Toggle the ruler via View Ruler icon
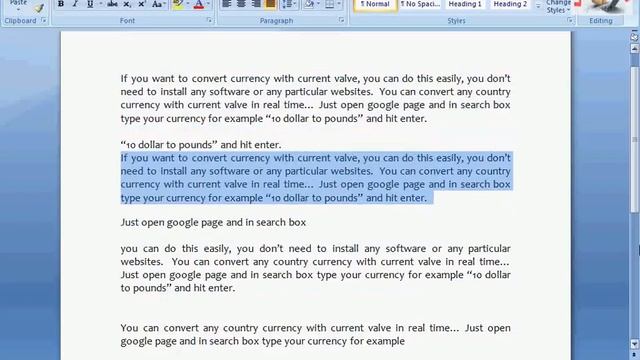The image size is (640, 360). tap(634, 37)
